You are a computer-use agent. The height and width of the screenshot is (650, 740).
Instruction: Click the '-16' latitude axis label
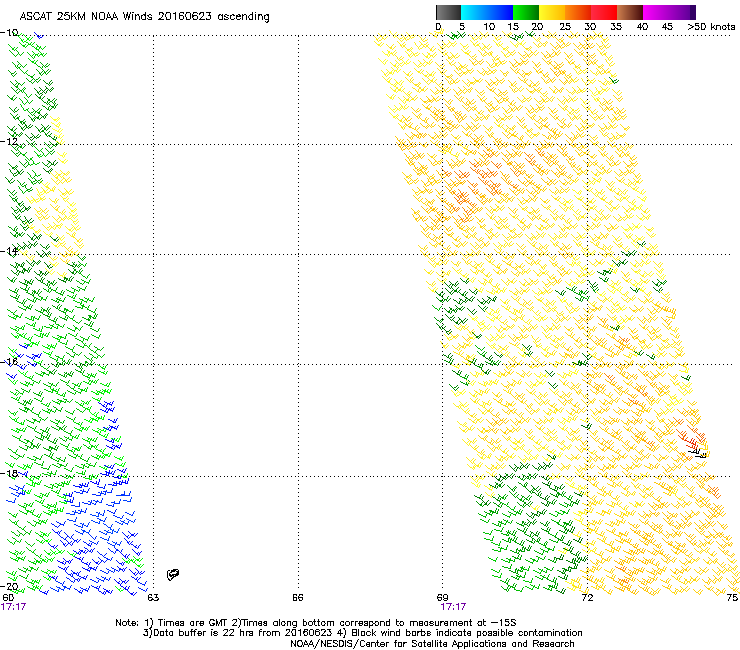(9, 362)
